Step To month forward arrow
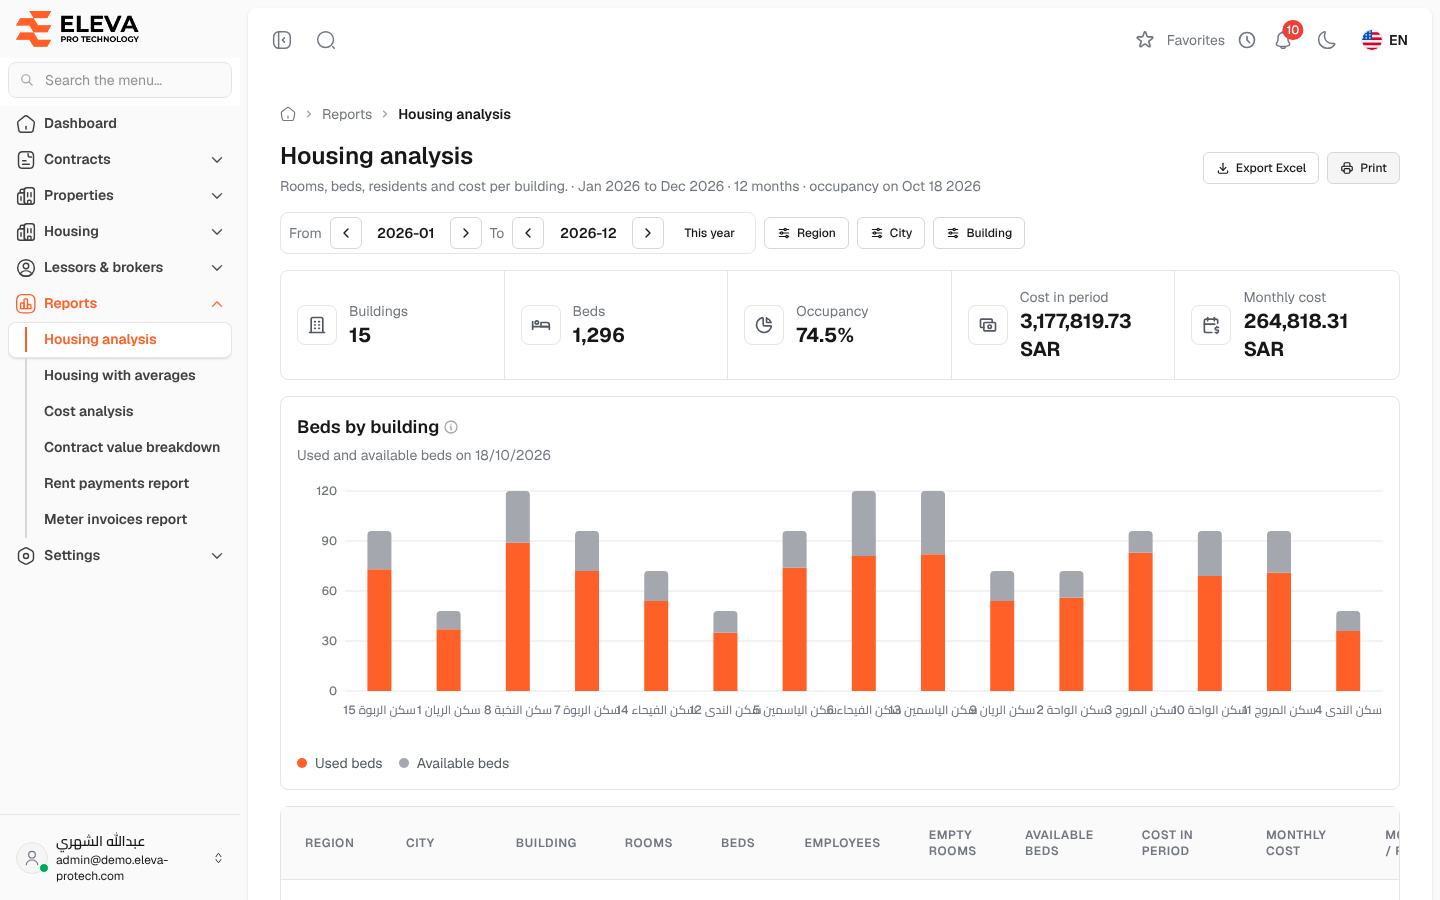 coord(648,233)
